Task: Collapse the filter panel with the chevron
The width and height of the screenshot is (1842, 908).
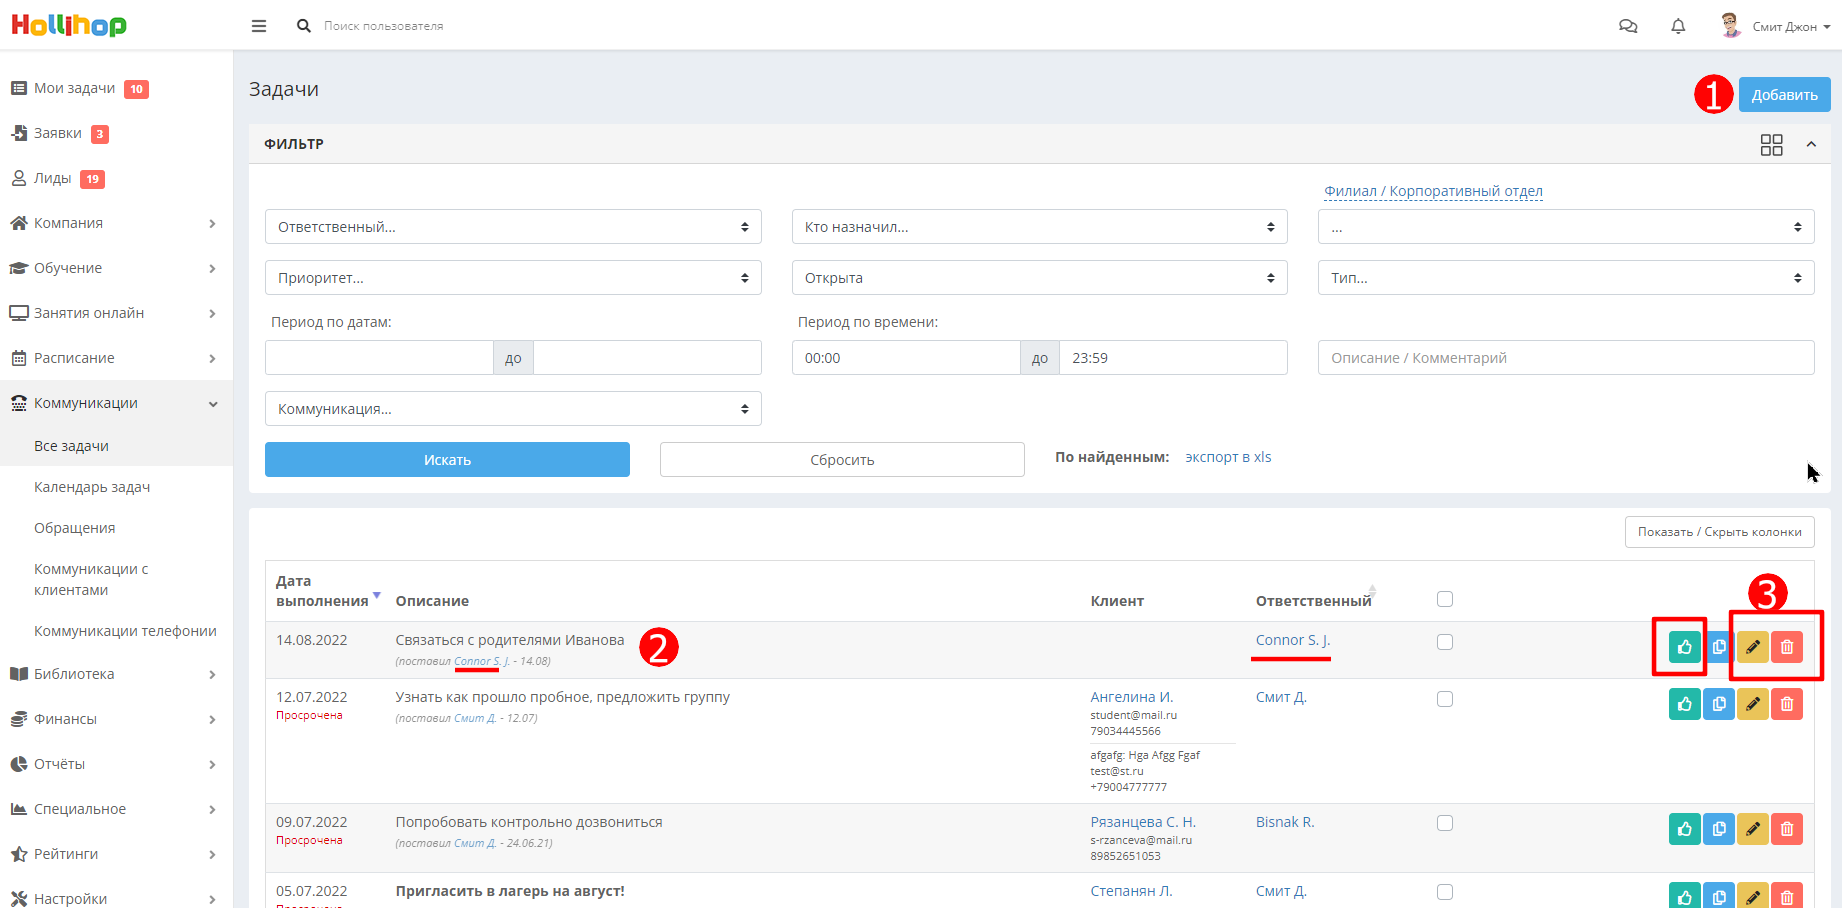Action: tap(1811, 145)
